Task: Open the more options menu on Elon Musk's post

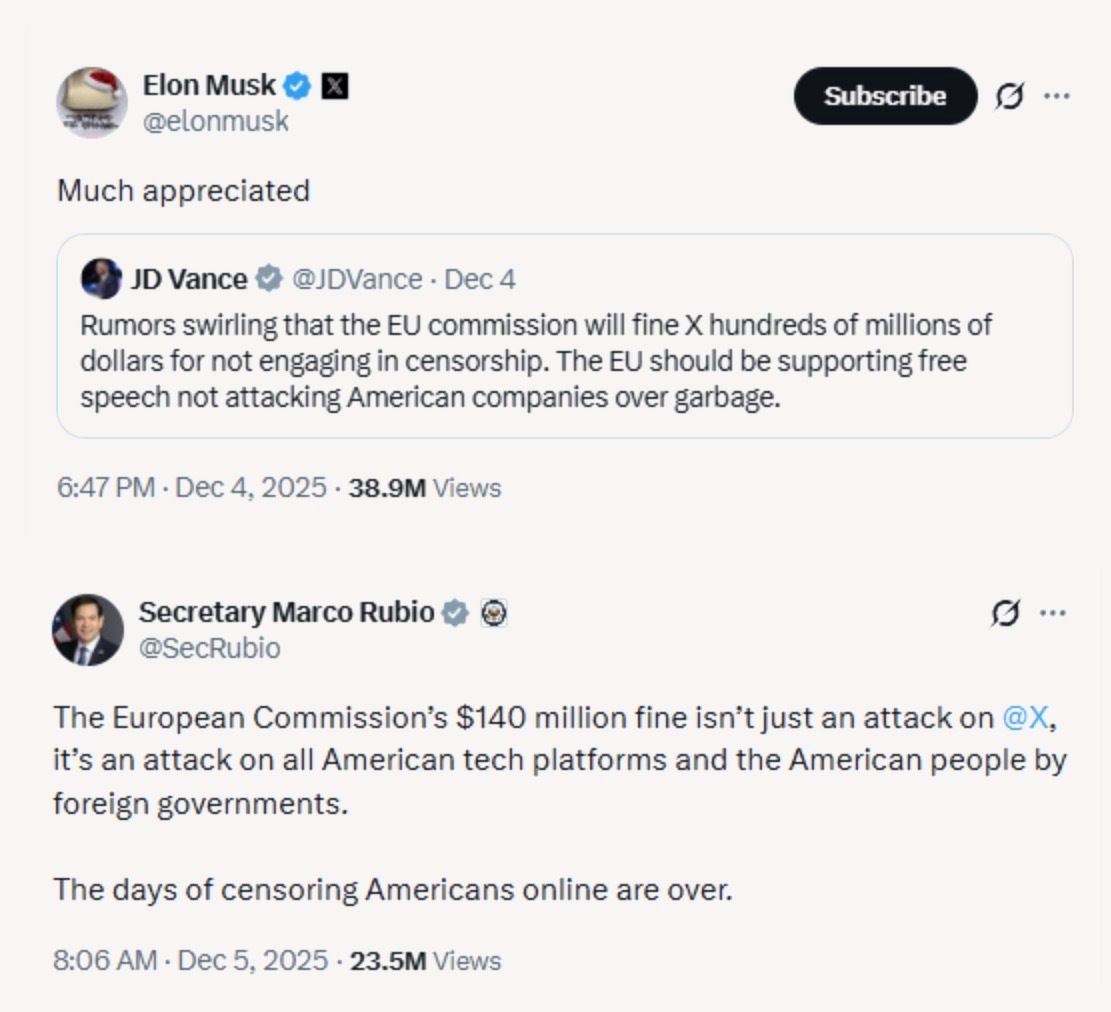Action: 1056,96
